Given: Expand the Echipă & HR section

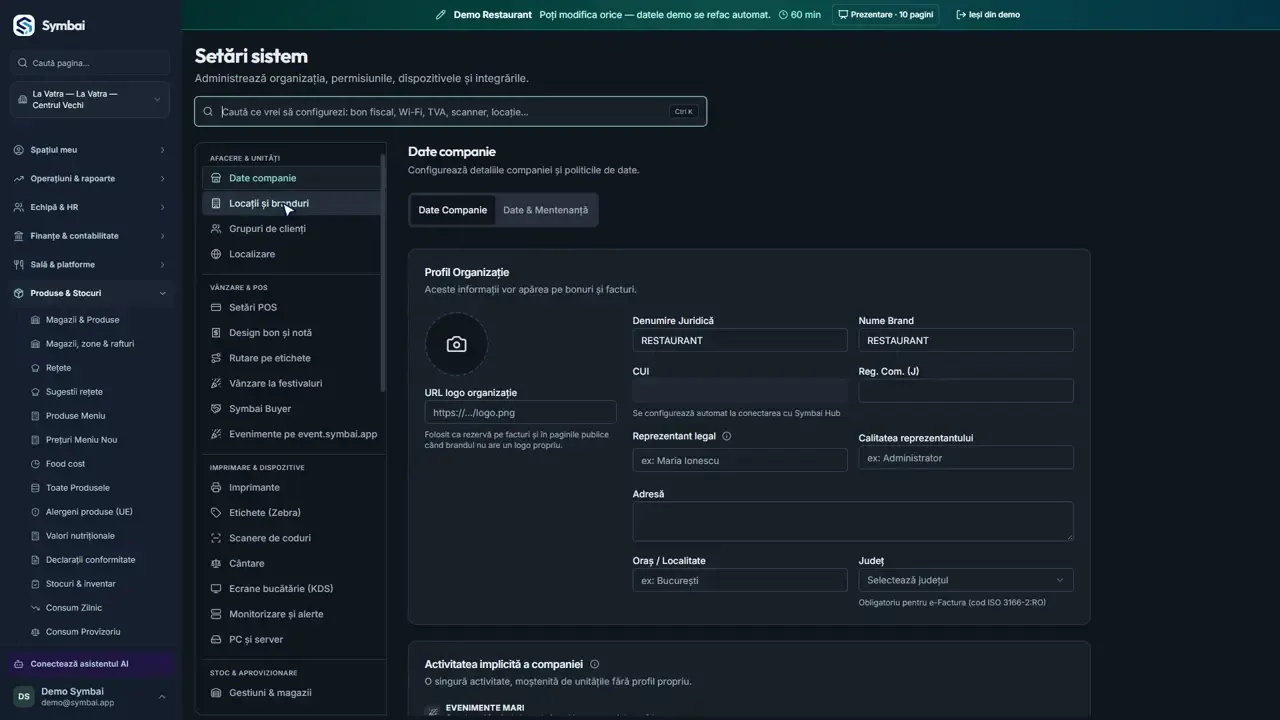Looking at the screenshot, I should click(90, 207).
